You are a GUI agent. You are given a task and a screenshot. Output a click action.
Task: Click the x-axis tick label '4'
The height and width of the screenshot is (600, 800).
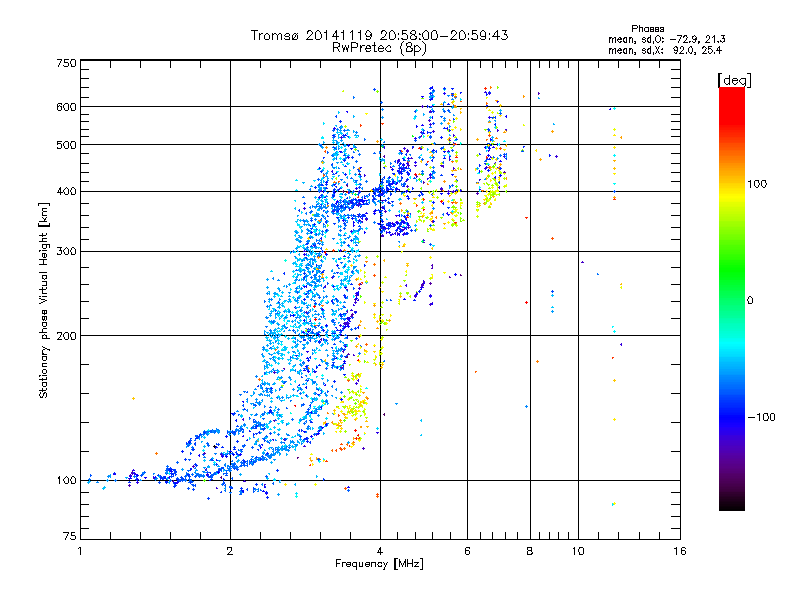(x=380, y=551)
